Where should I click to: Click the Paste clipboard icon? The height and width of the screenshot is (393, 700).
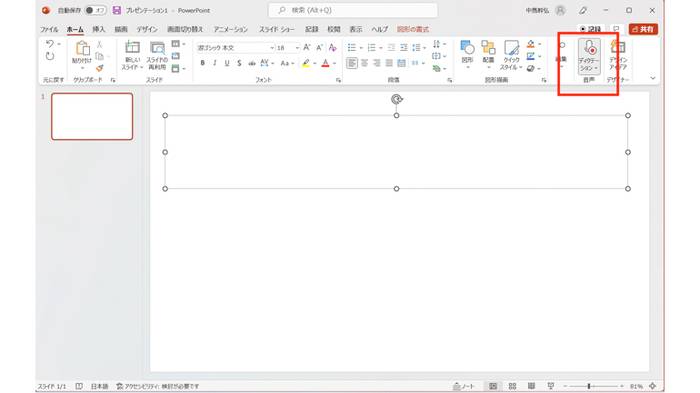[x=82, y=48]
